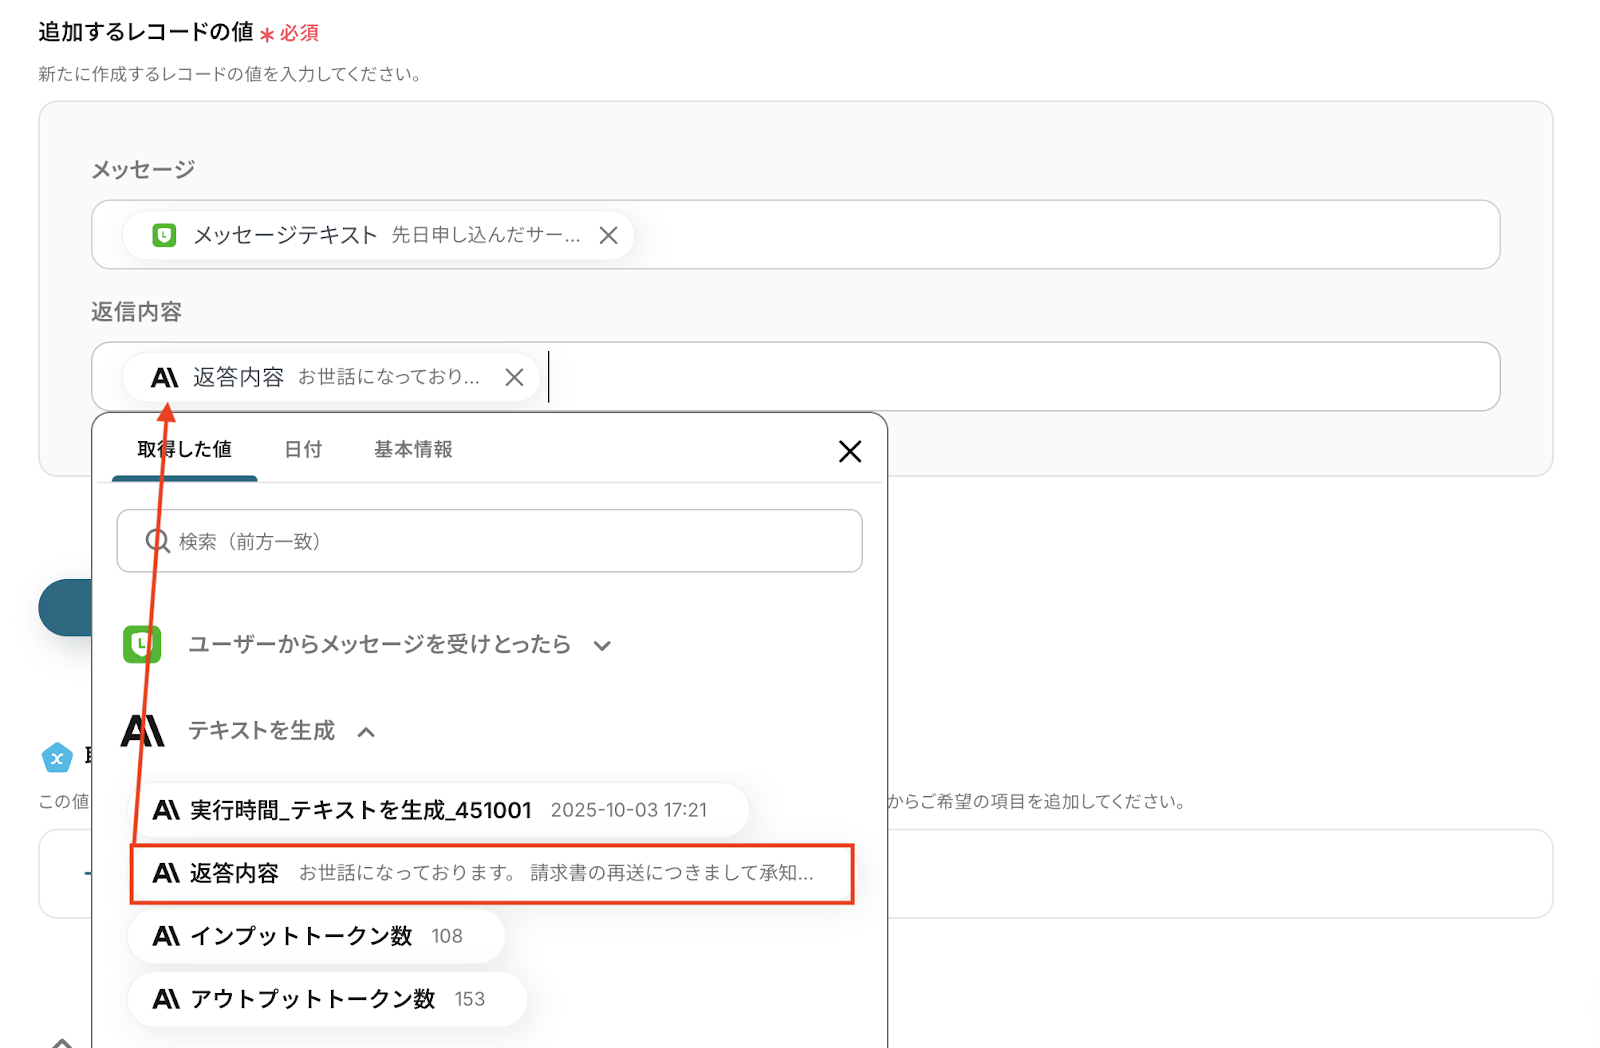
Task: Click the LINE icon beside ユーザーからメッセージを受けとったら
Action: 142,644
